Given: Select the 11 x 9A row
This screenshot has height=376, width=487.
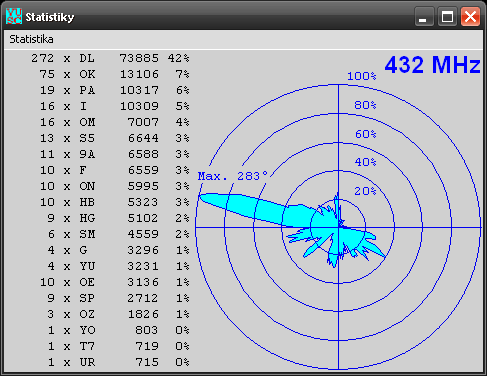Looking at the screenshot, I should (114, 154).
